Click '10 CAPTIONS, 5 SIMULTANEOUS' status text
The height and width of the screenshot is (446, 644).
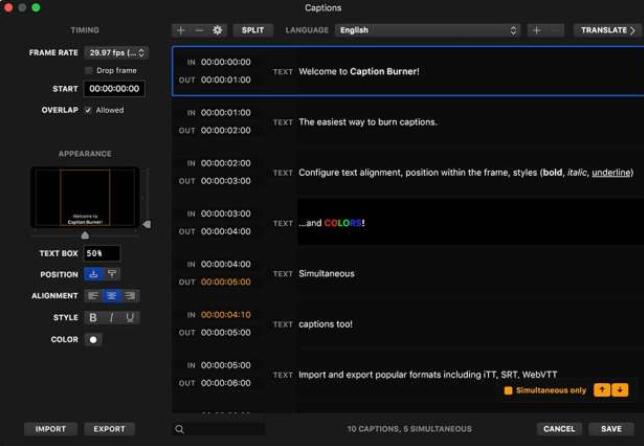click(x=409, y=429)
